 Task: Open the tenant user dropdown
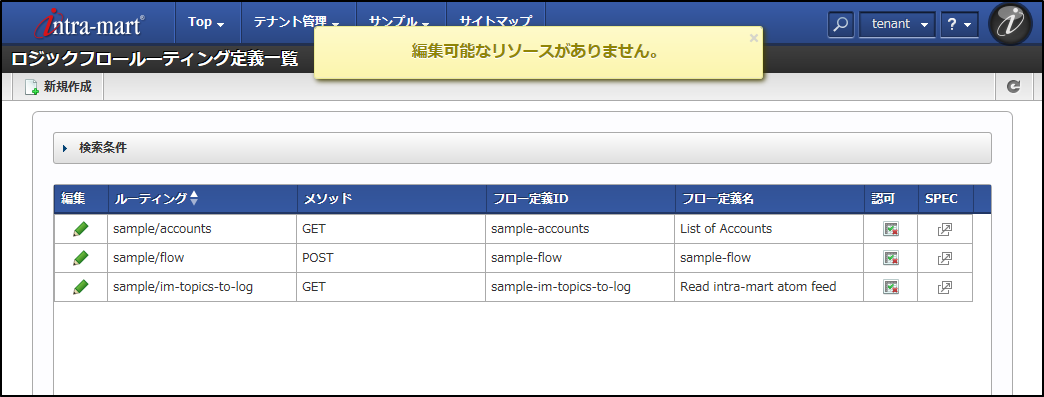(898, 24)
